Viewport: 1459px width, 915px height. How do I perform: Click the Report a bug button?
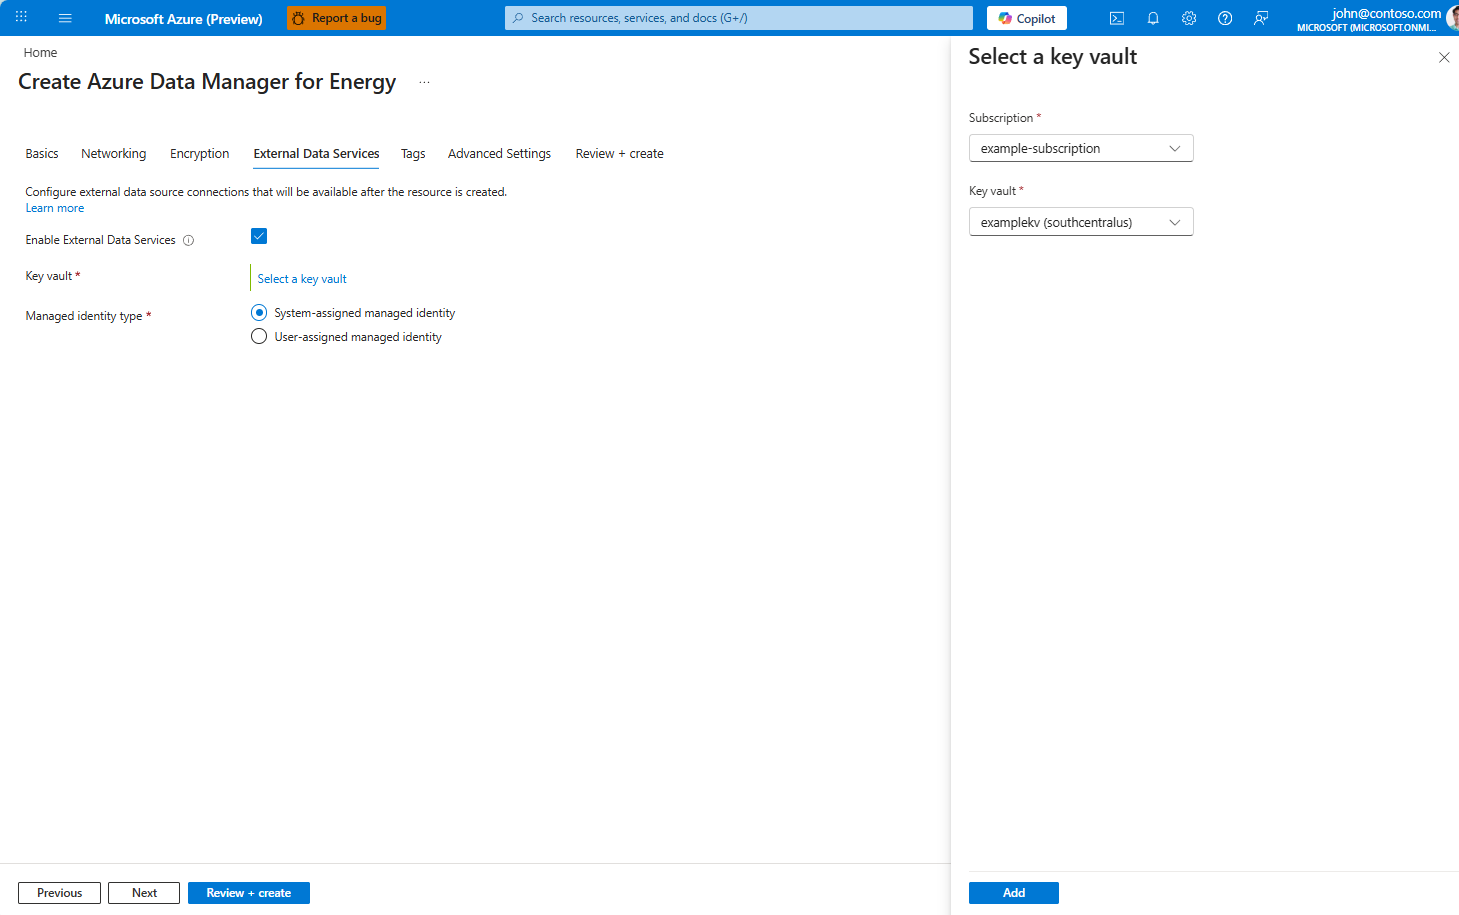[335, 17]
